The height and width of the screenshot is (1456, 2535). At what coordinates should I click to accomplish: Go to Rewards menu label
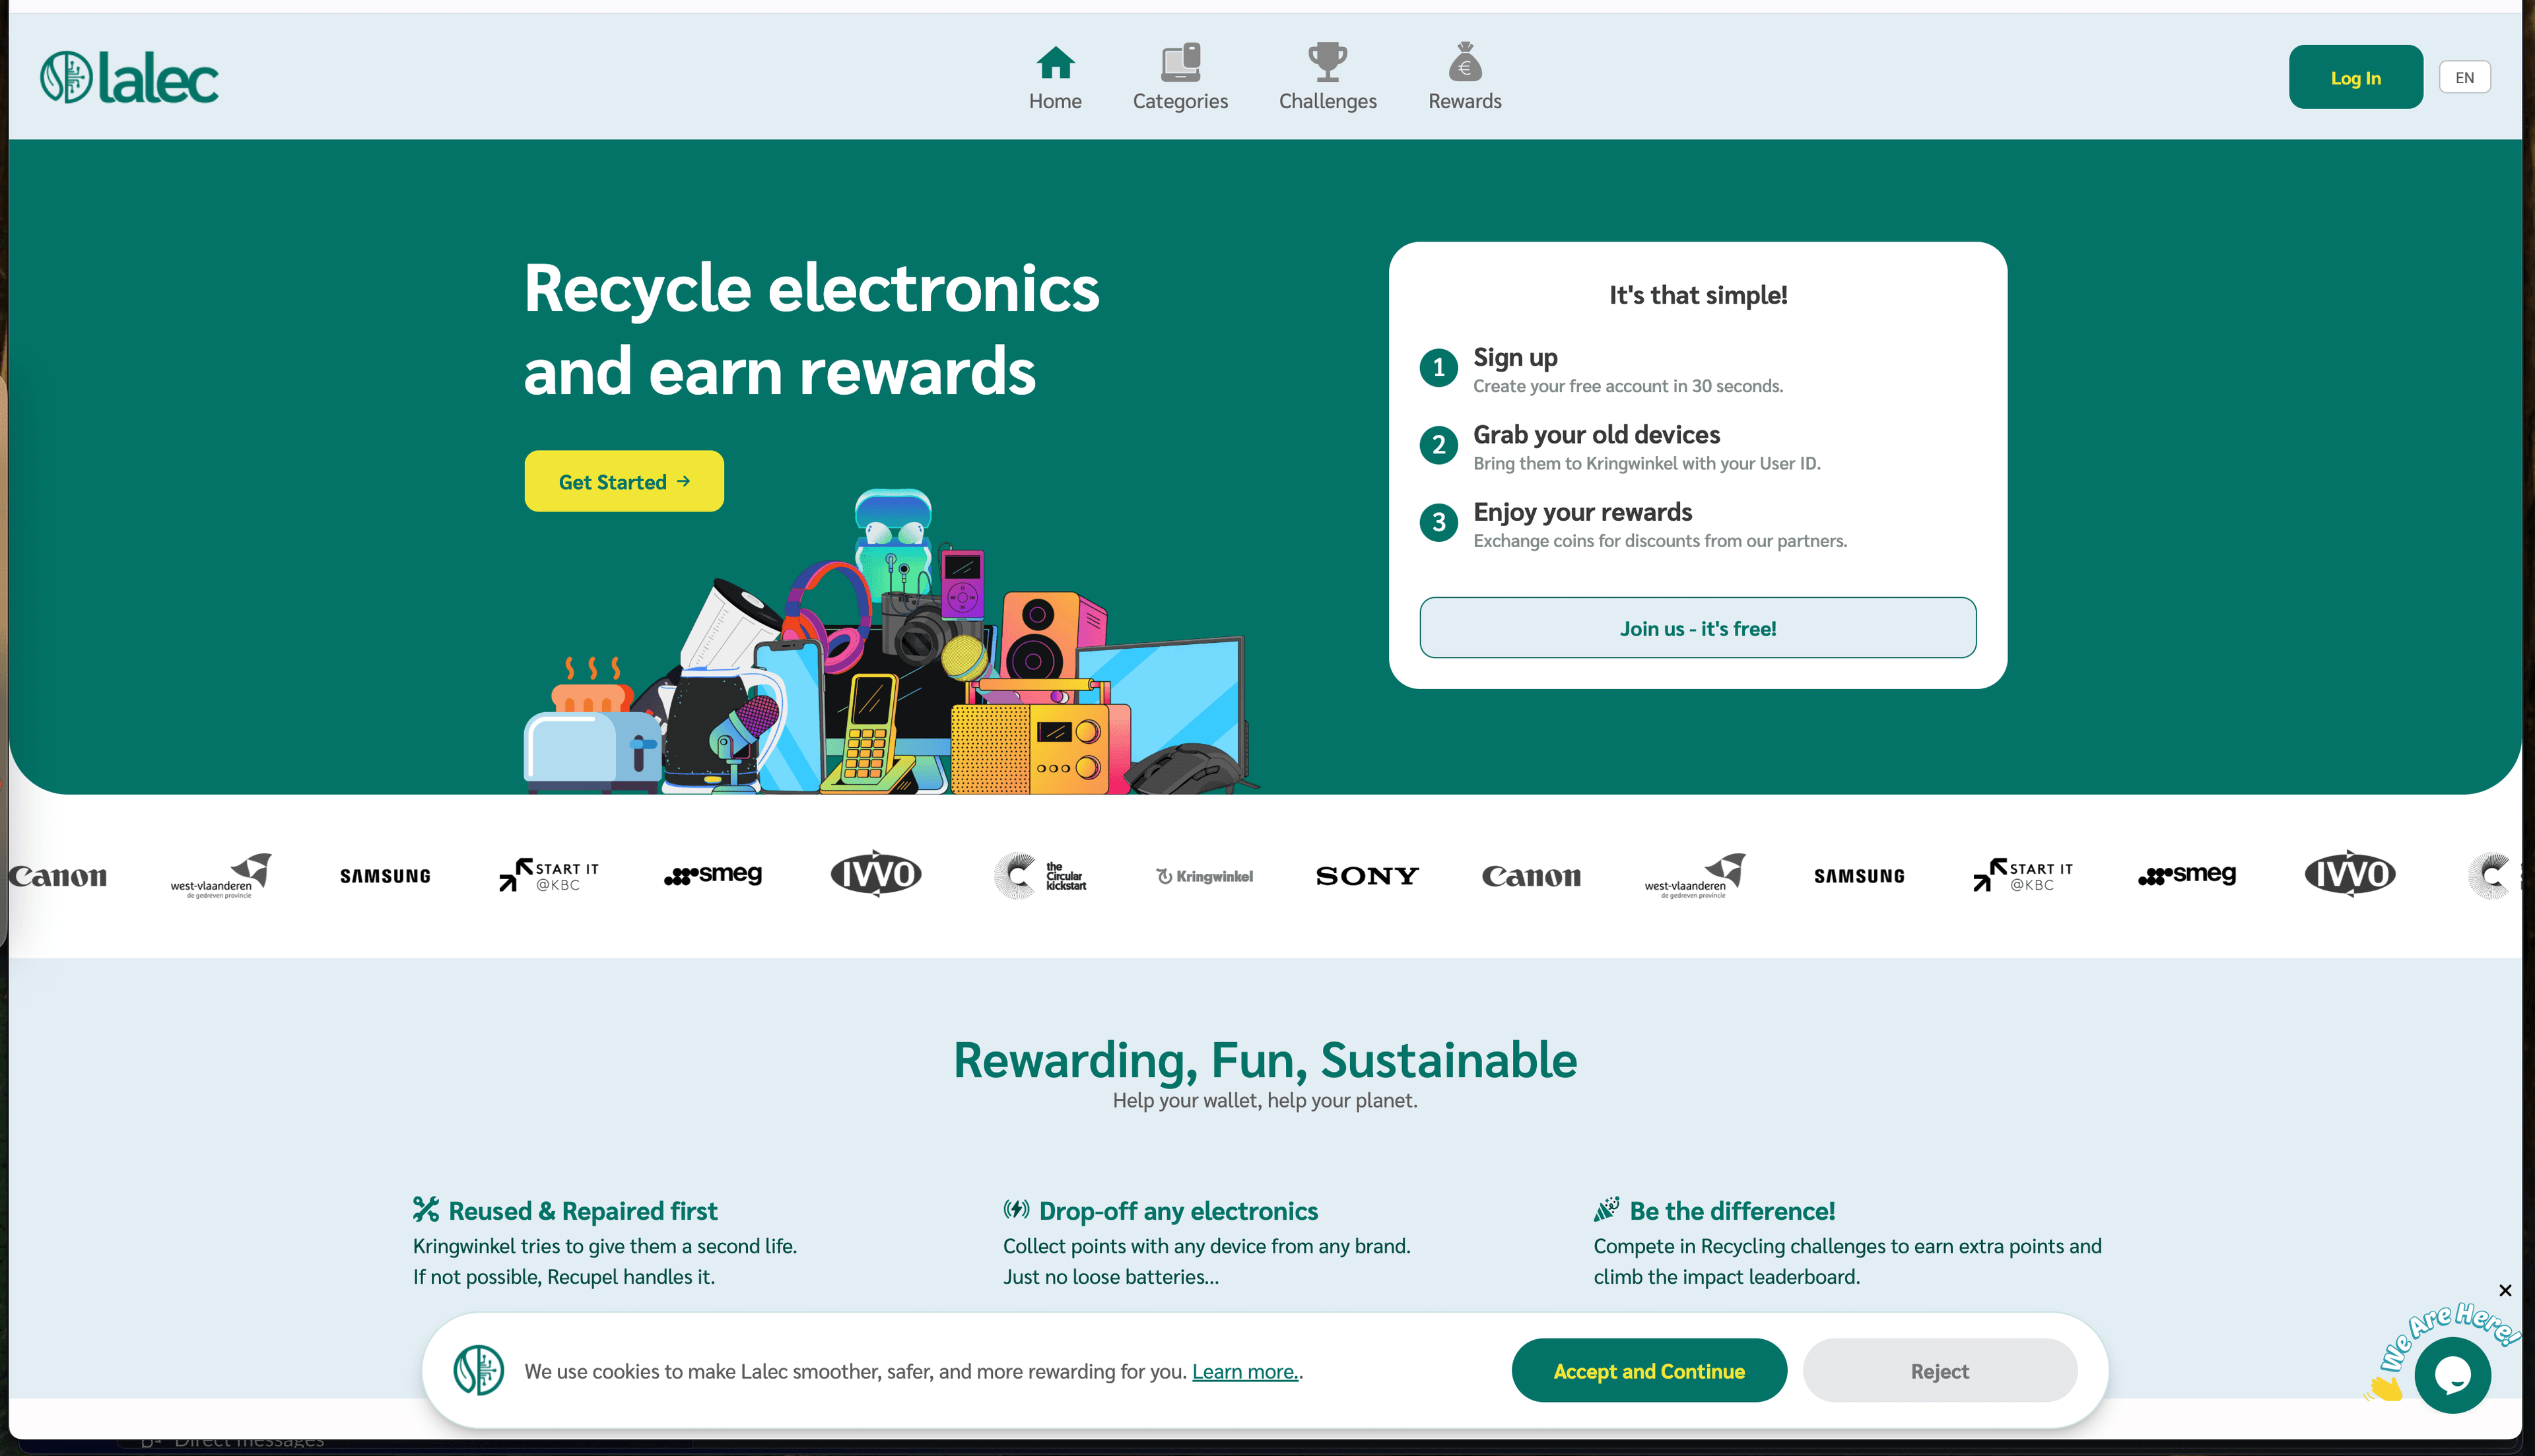pyautogui.click(x=1464, y=101)
